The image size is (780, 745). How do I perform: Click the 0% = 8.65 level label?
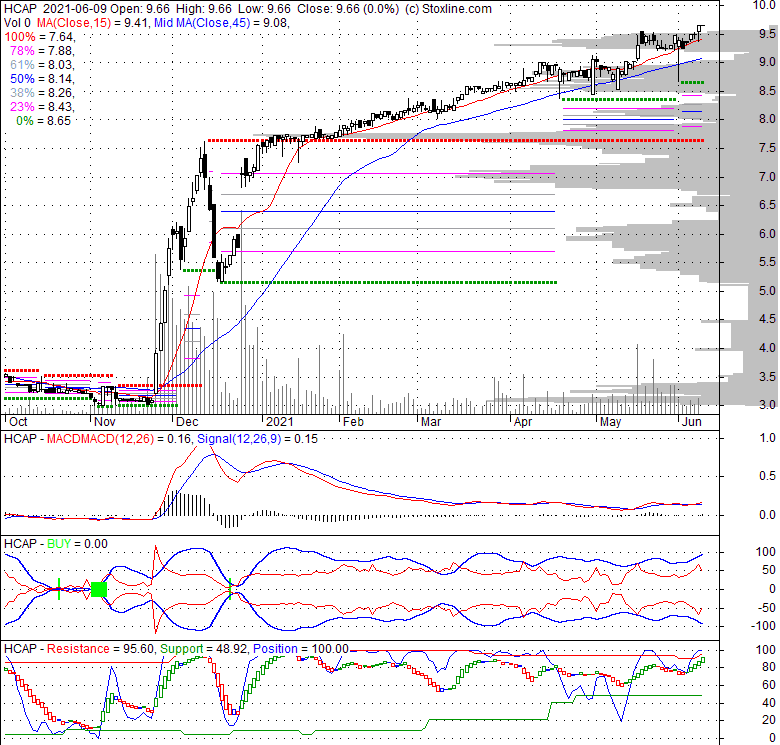coord(44,121)
